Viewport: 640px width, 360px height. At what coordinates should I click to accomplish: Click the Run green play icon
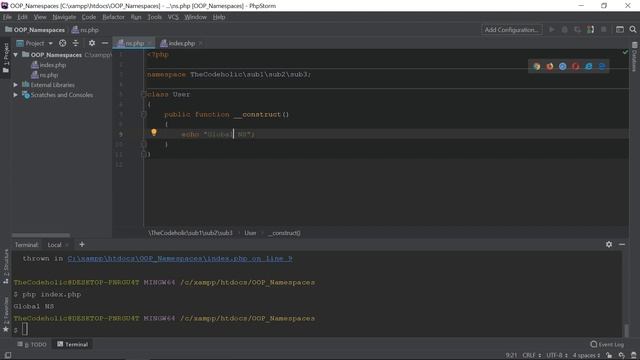(x=552, y=30)
